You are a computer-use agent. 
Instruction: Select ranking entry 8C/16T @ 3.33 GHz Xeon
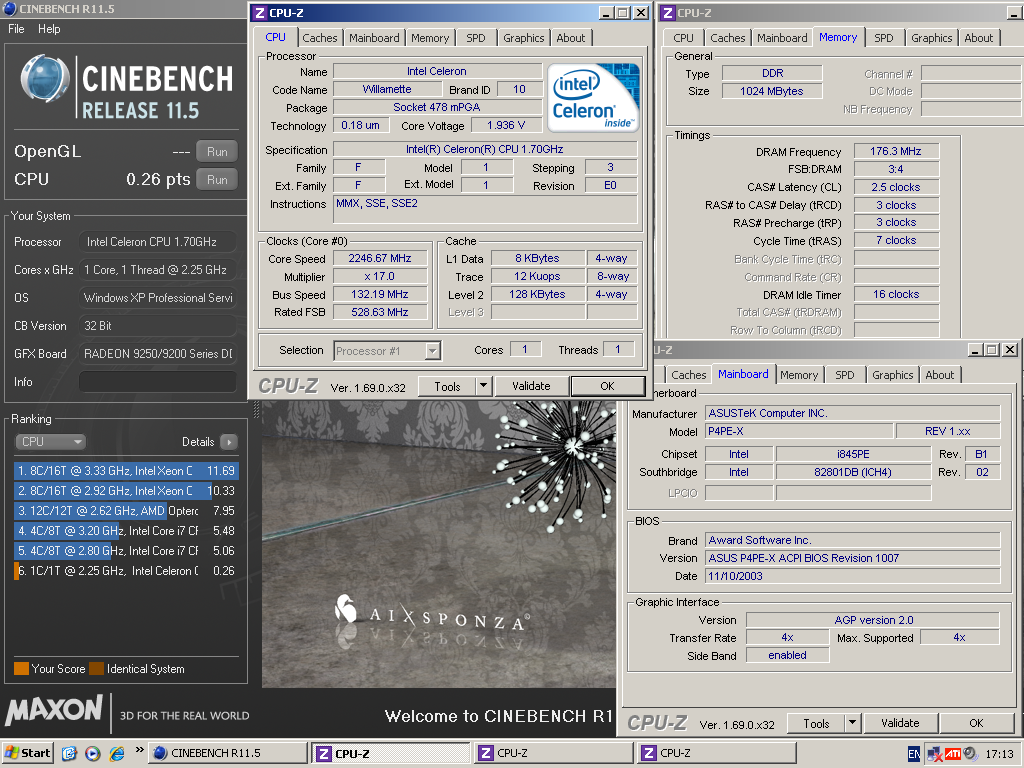pyautogui.click(x=126, y=470)
